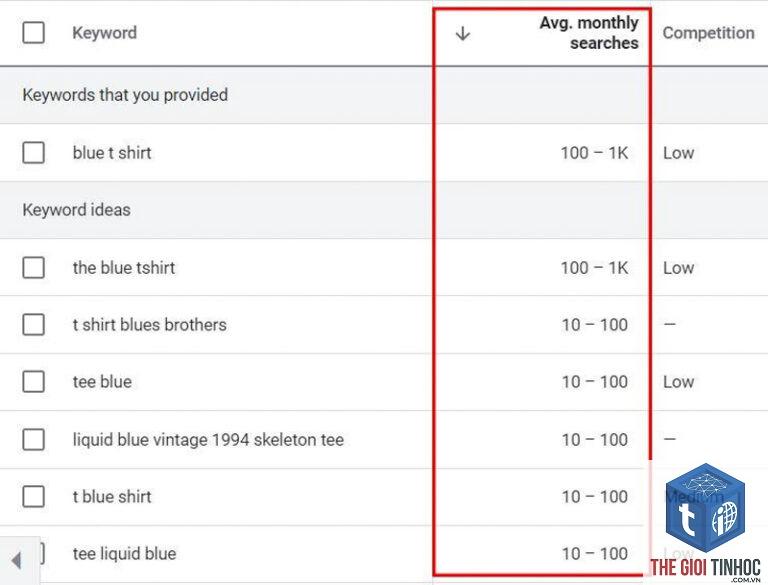Click the blue t shirt keyword text
Screen dimensions: 768x585
tap(112, 152)
